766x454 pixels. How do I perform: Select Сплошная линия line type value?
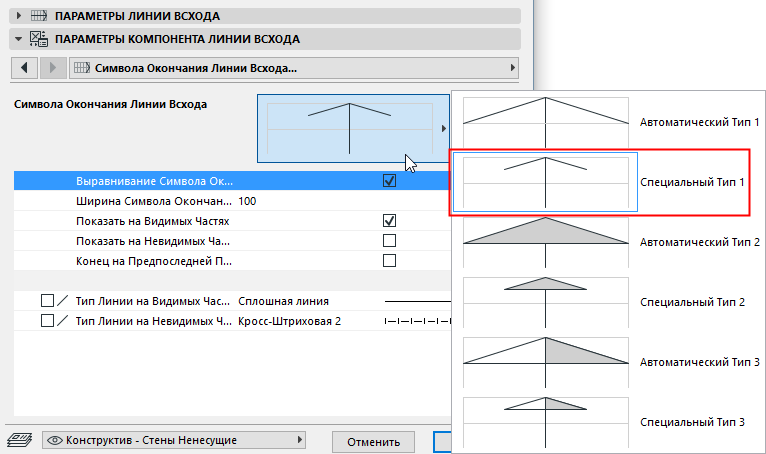coord(283,301)
